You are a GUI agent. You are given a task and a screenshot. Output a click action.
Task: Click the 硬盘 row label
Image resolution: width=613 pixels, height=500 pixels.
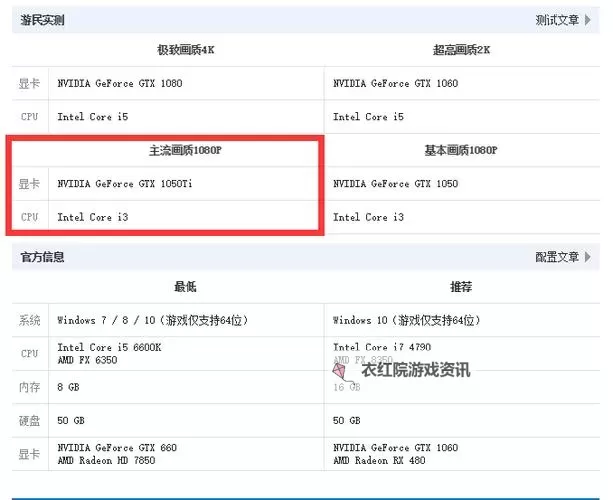[30, 421]
